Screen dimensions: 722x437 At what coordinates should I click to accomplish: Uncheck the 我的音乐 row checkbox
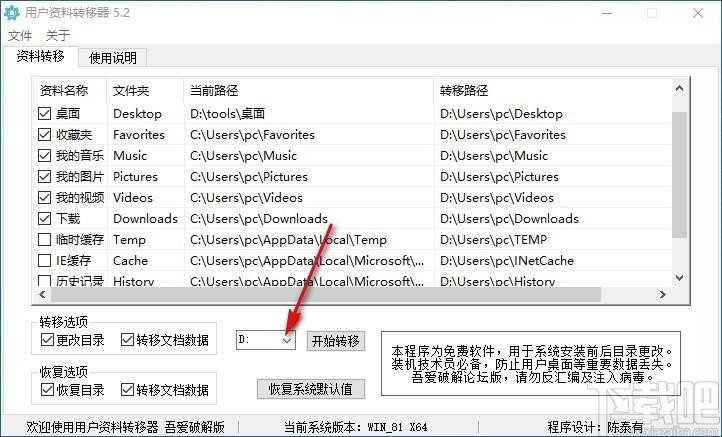click(44, 155)
